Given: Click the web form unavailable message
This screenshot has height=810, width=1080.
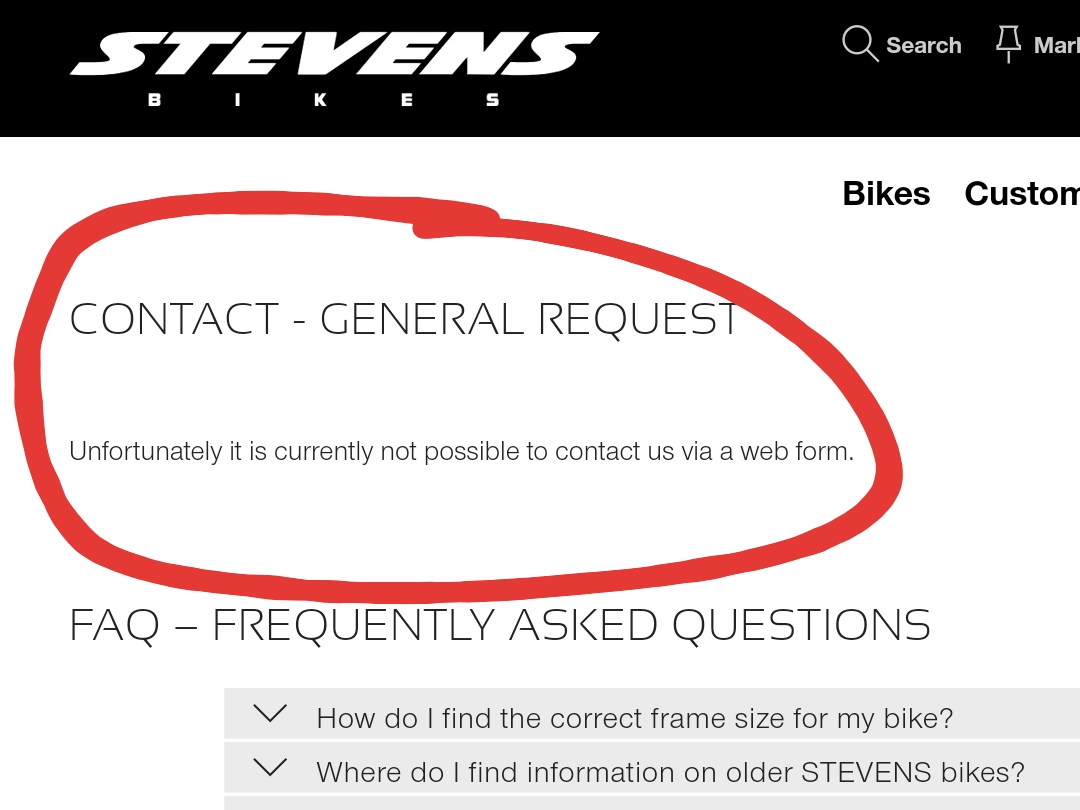Looking at the screenshot, I should [x=462, y=452].
